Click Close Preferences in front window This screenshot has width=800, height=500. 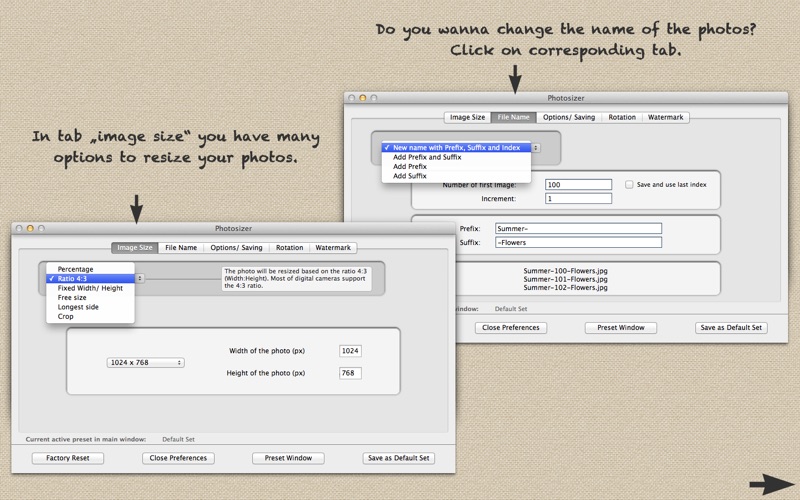coord(178,458)
